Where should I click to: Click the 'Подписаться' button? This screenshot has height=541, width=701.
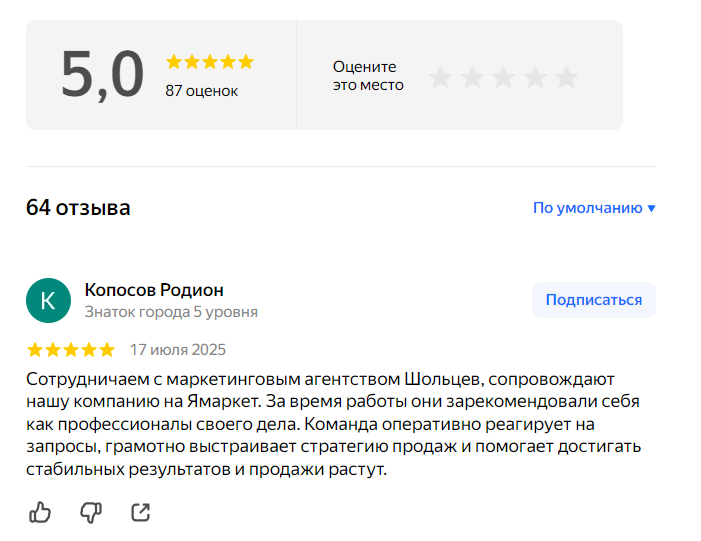pyautogui.click(x=593, y=300)
